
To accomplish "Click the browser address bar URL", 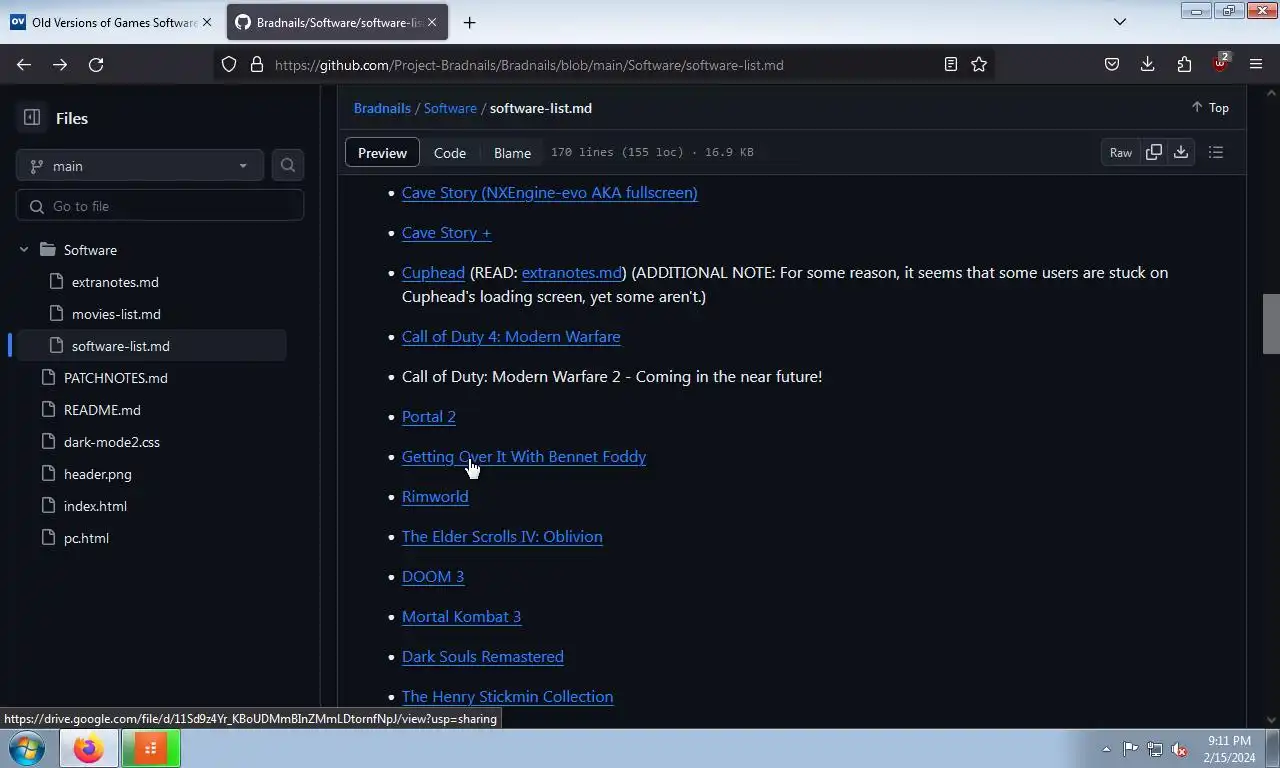I will [x=529, y=65].
